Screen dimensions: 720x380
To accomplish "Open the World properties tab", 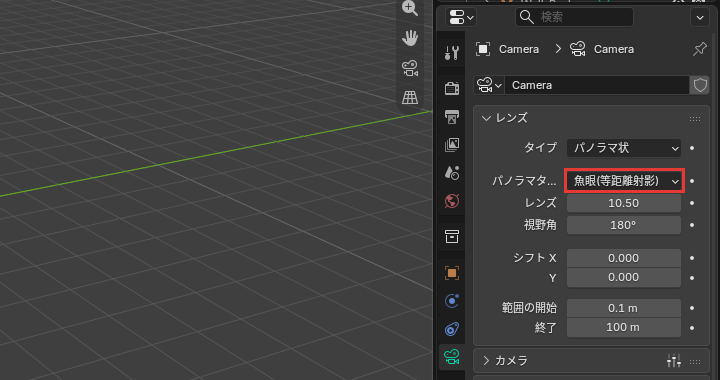I will coord(452,201).
